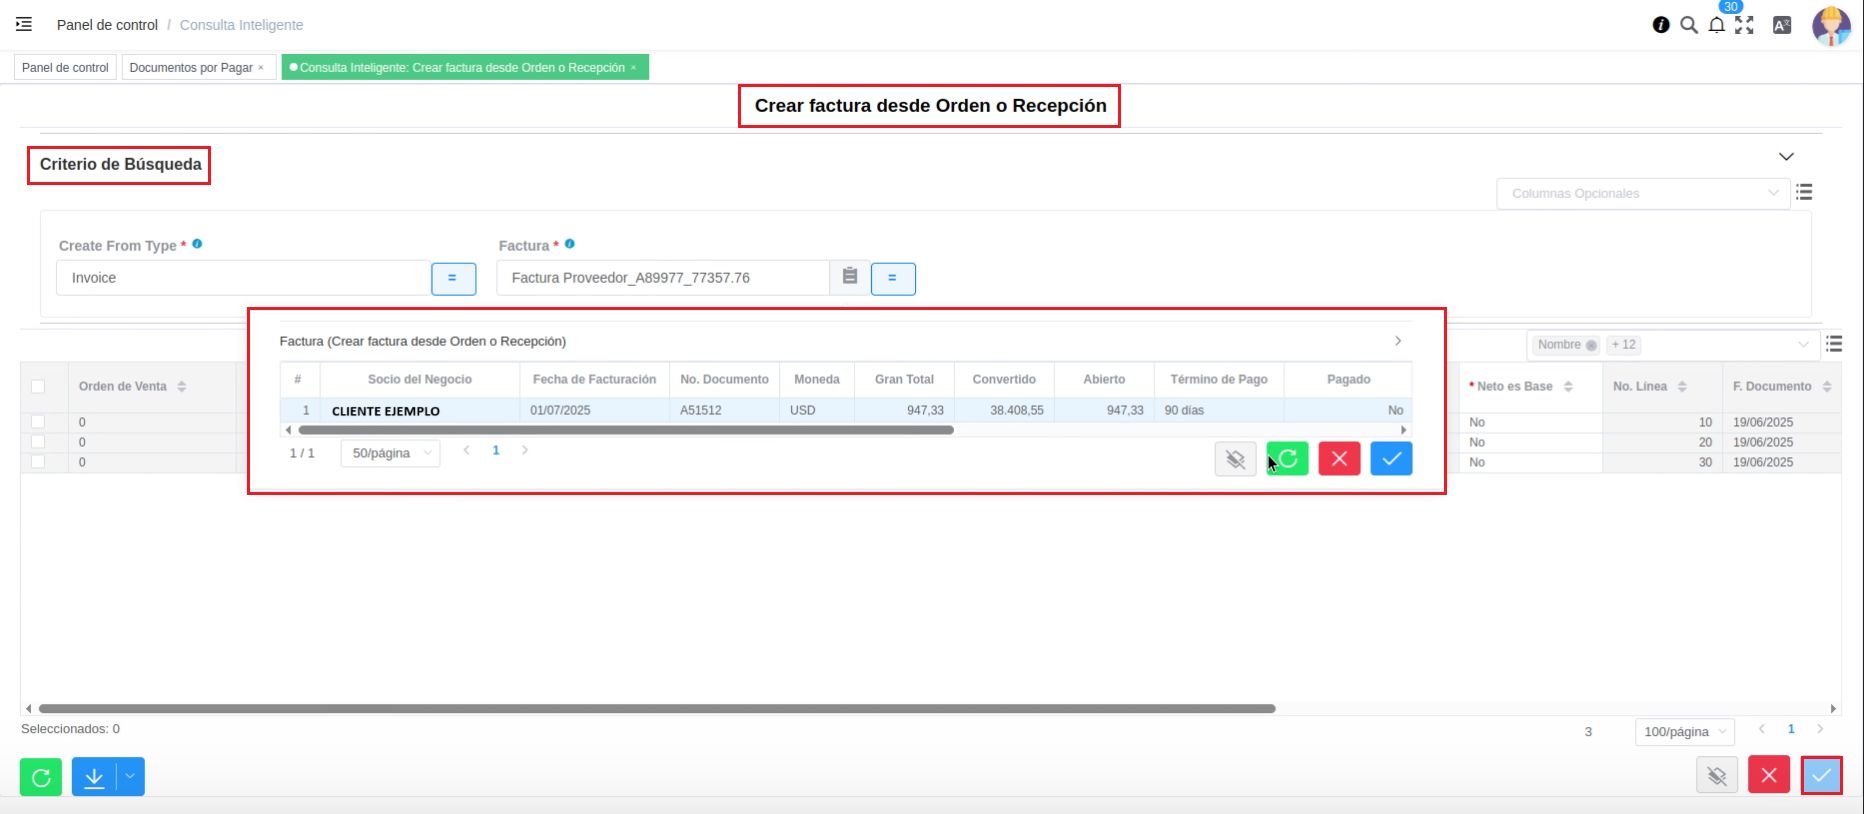Click the hamburger menu icon at top left
This screenshot has height=814, width=1864.
coord(24,24)
